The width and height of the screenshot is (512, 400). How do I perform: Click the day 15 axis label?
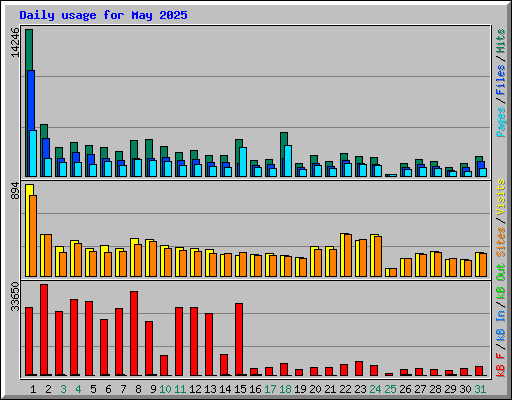240,389
